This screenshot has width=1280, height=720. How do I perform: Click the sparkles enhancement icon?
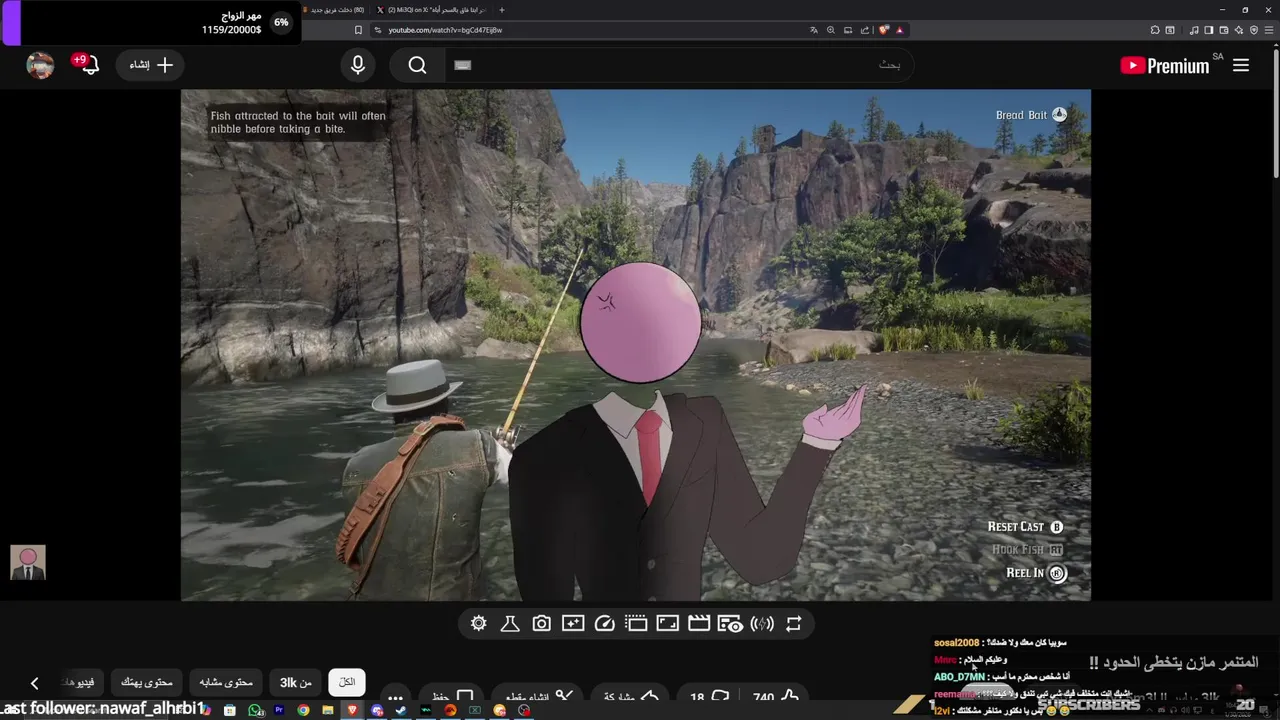(573, 623)
